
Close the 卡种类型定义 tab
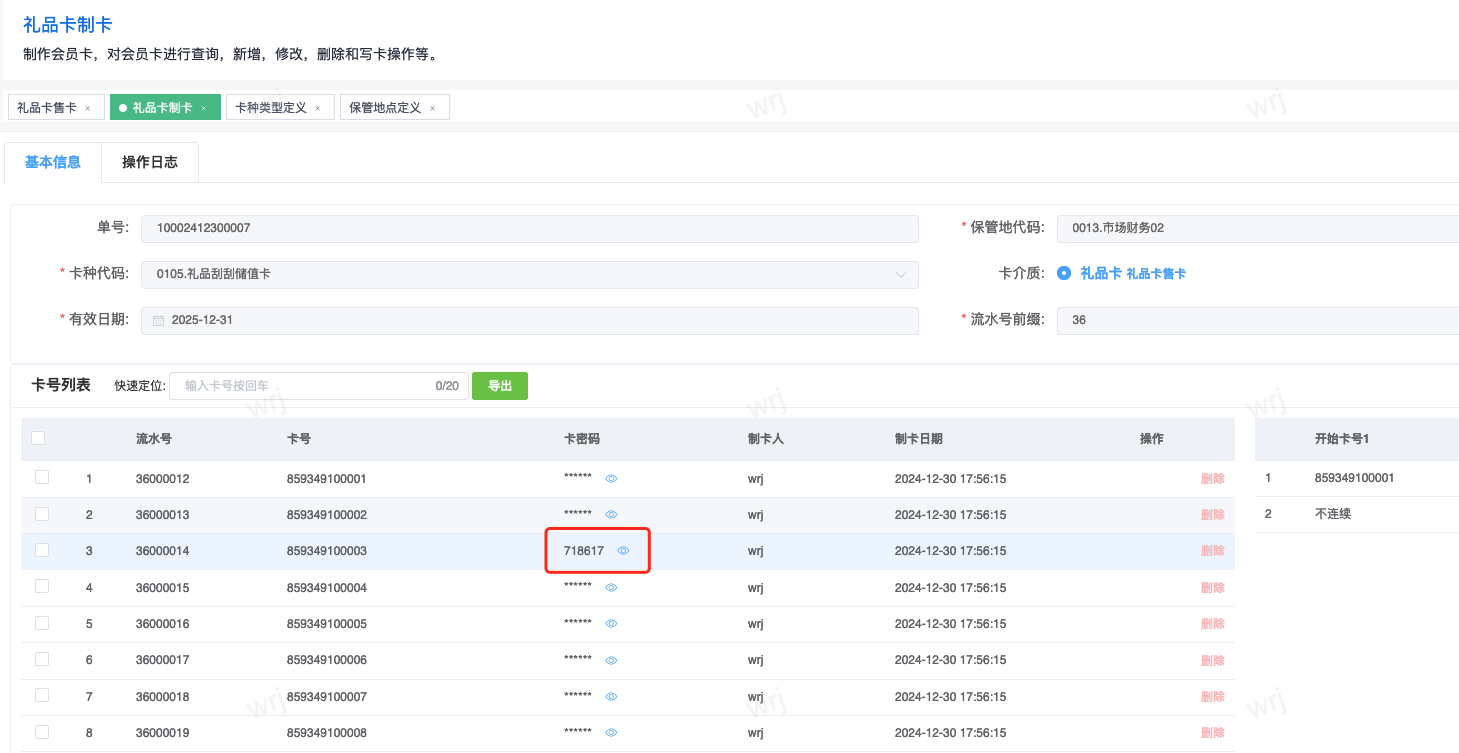(318, 108)
